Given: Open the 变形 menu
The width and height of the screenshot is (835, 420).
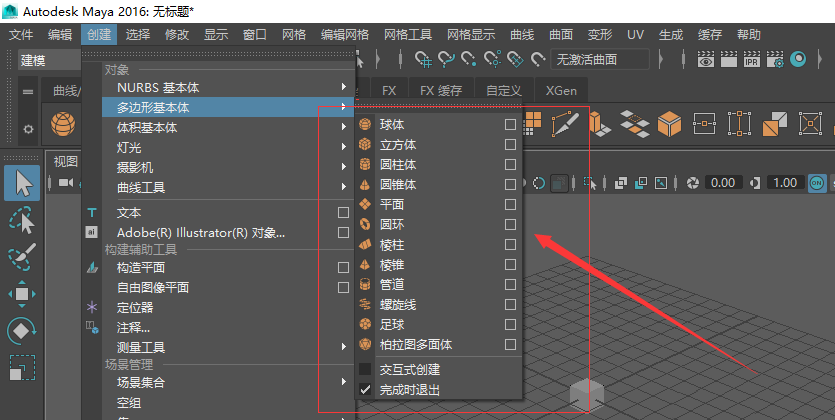Looking at the screenshot, I should 600,35.
